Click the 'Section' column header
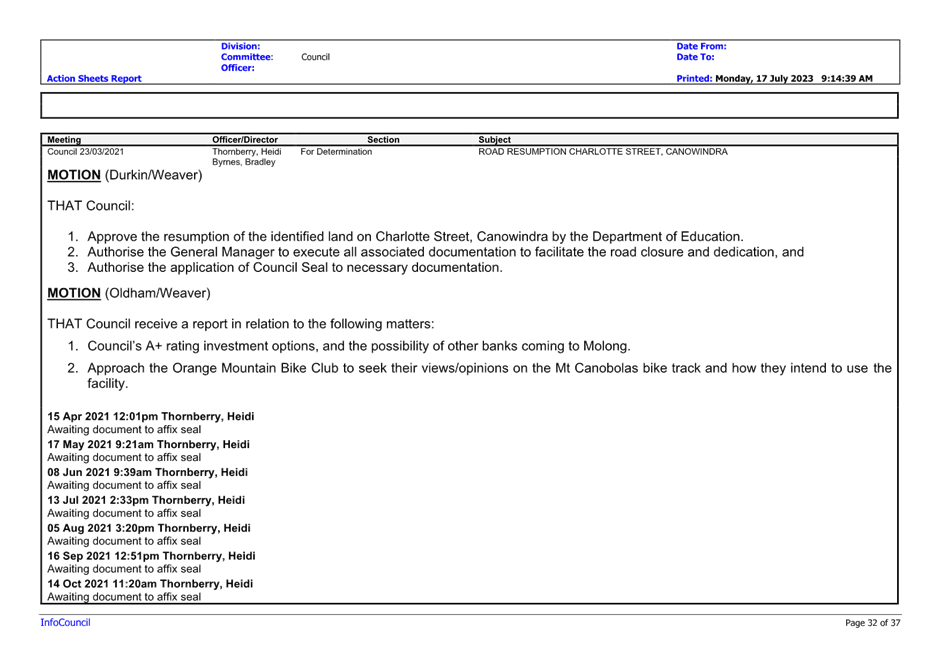The width and height of the screenshot is (940, 664). click(383, 140)
